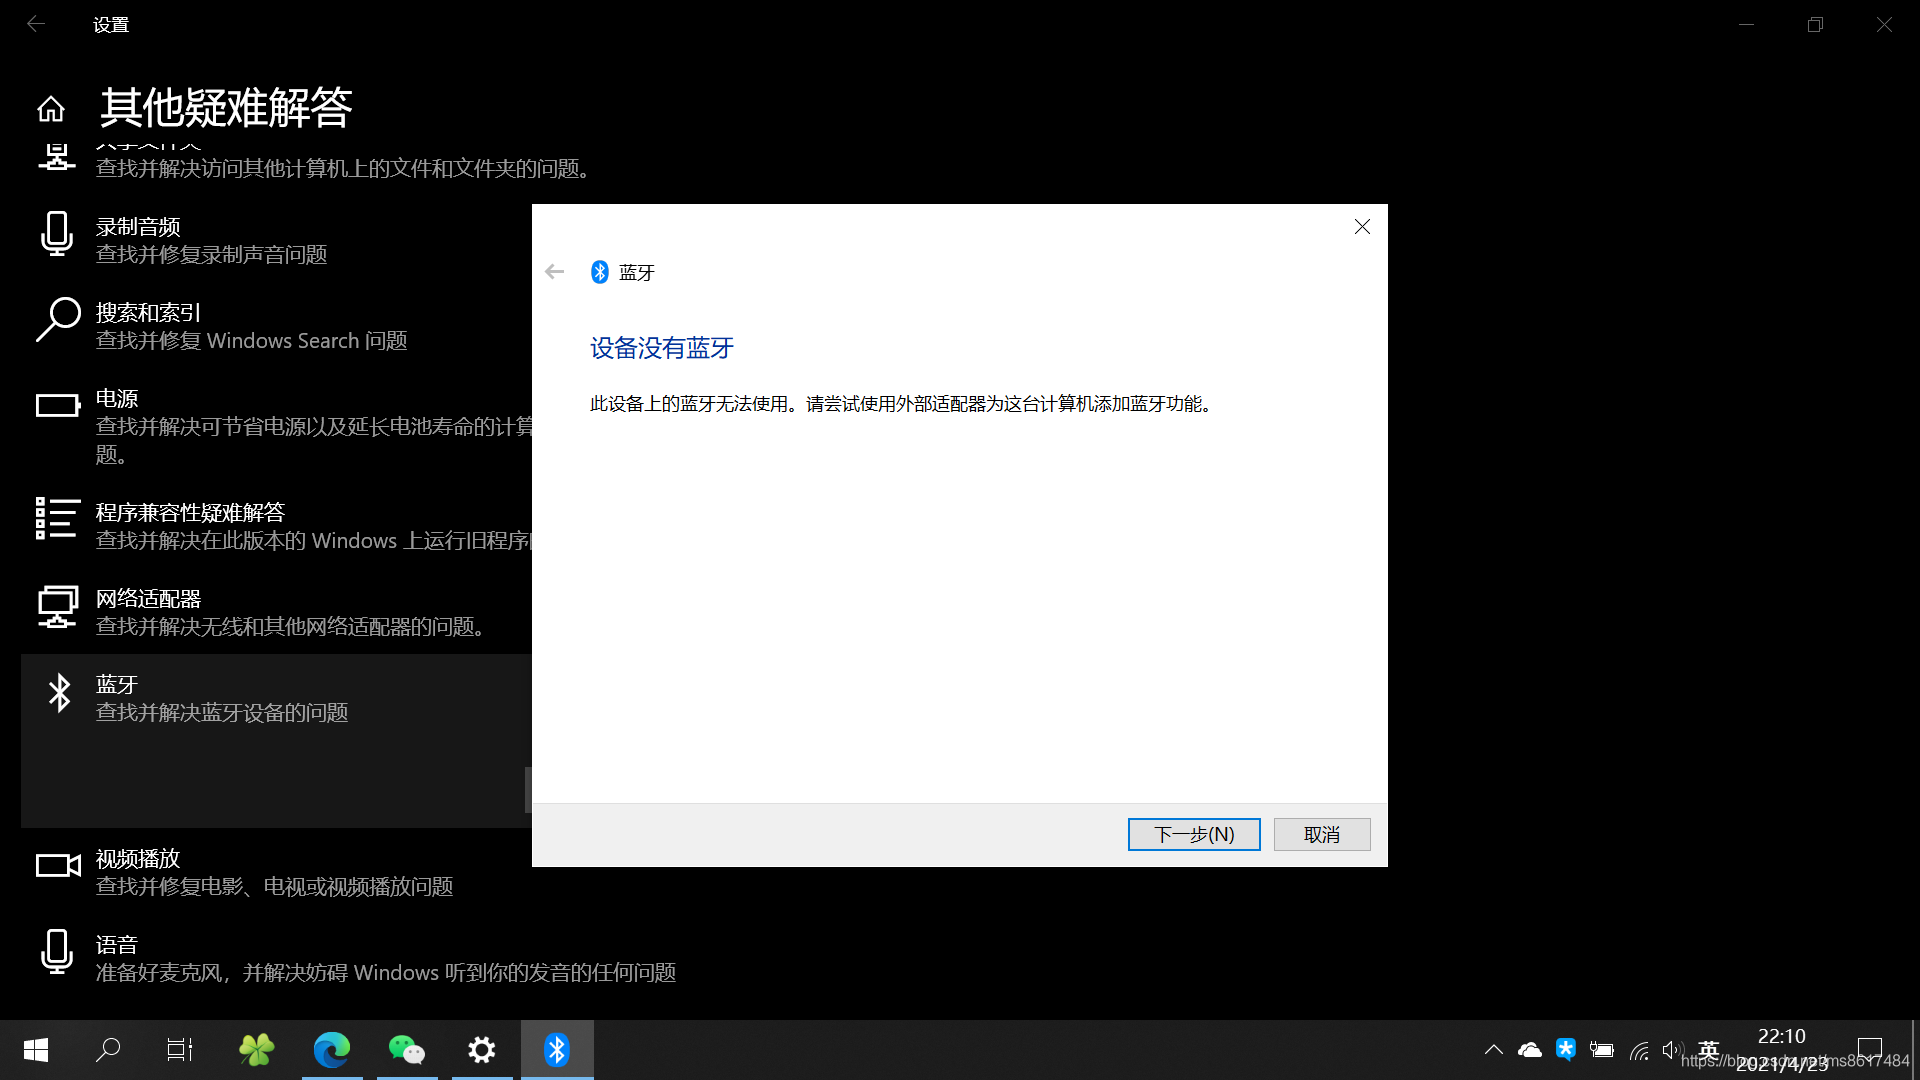Click the 查找并解决蓝牙设备的问题 description
The image size is (1920, 1080).
222,713
